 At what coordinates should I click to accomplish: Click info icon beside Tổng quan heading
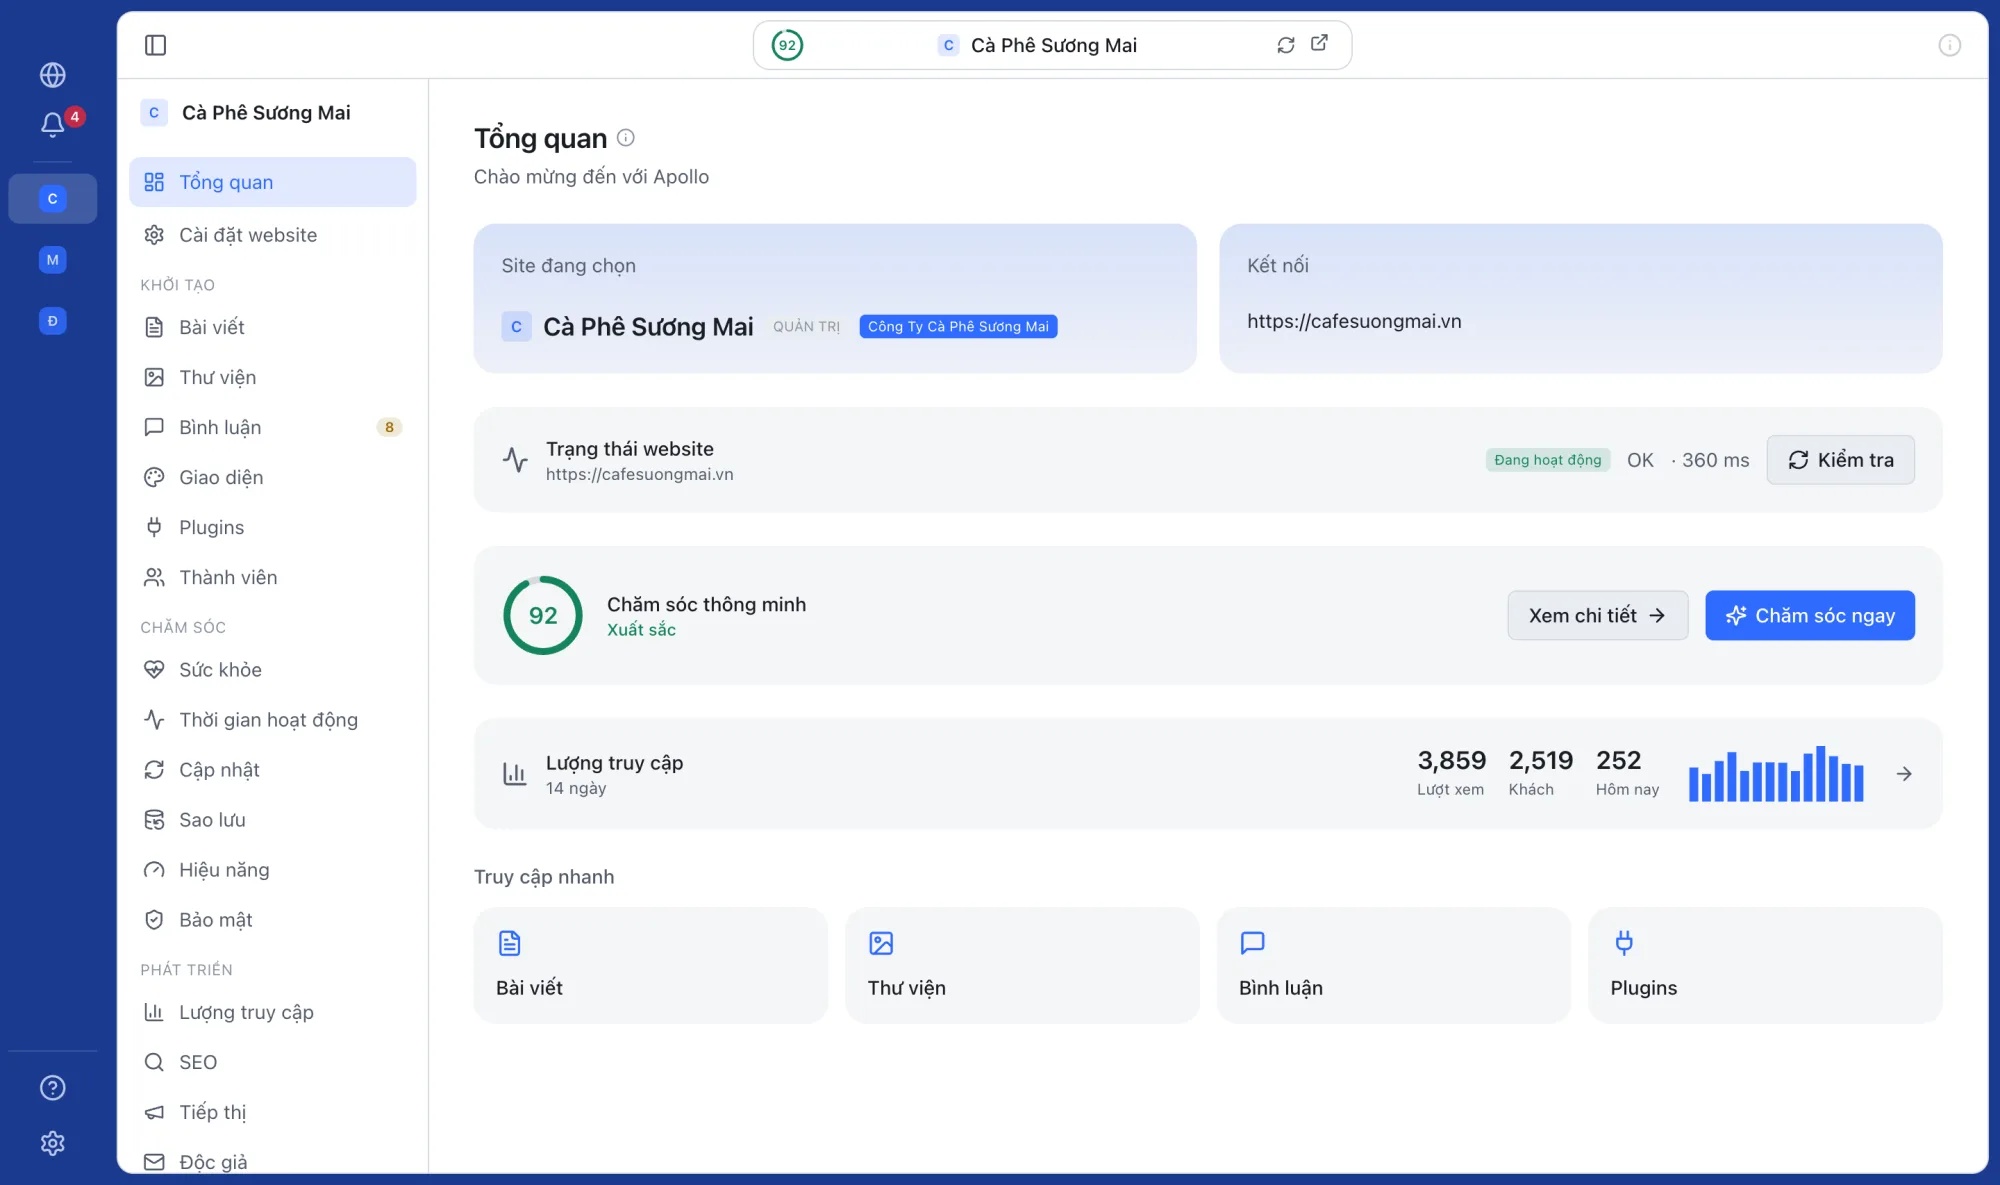pyautogui.click(x=626, y=138)
